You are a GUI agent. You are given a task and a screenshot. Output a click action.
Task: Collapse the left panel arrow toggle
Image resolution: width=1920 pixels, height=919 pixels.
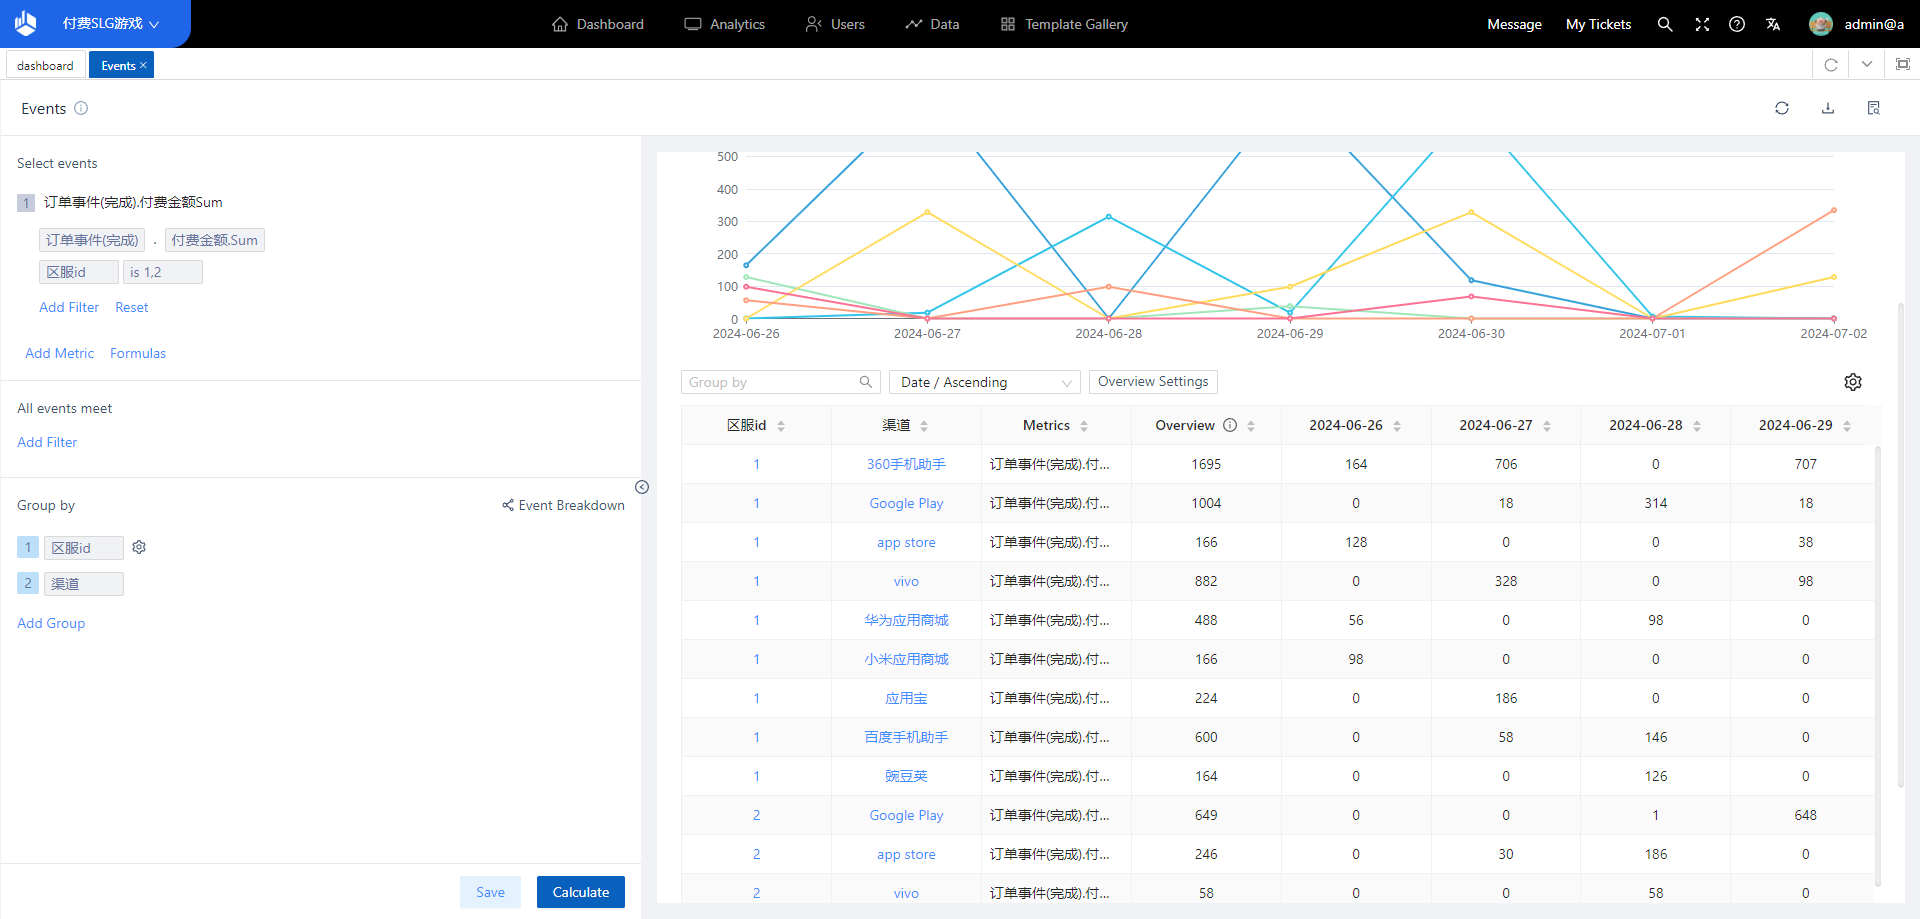[x=642, y=487]
